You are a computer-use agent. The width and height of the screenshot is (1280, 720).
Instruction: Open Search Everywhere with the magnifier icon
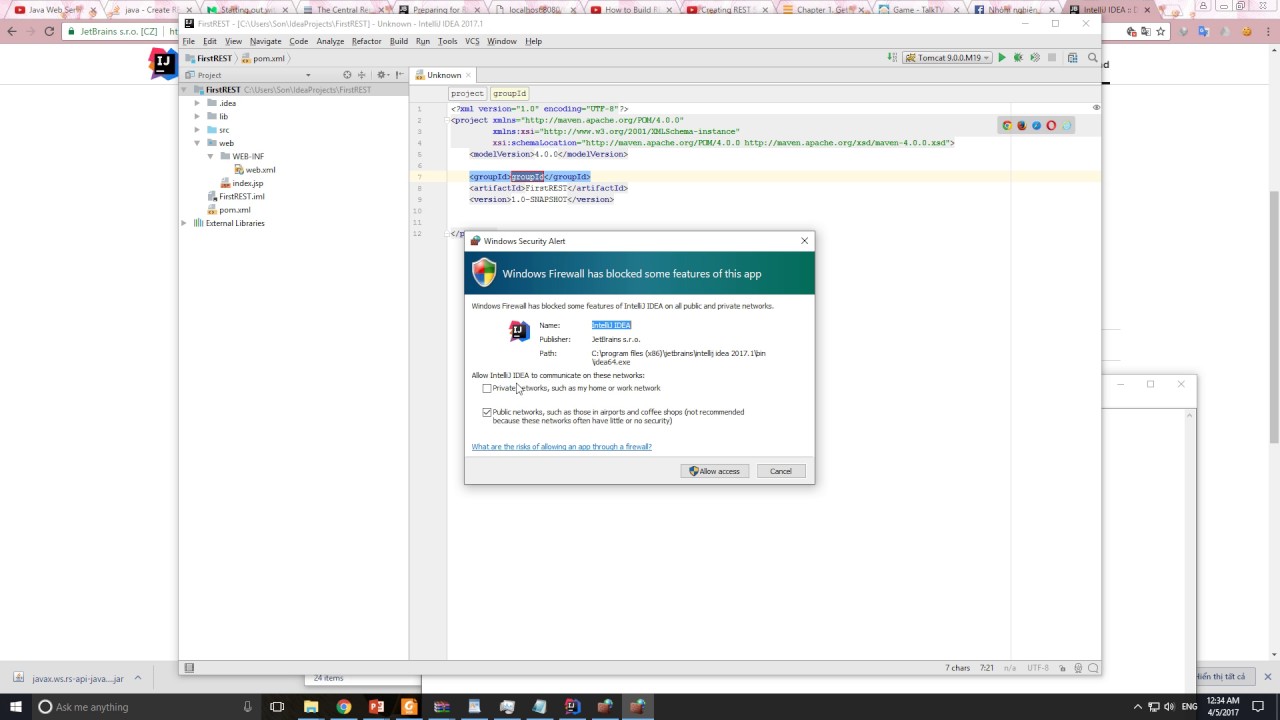click(x=1093, y=58)
